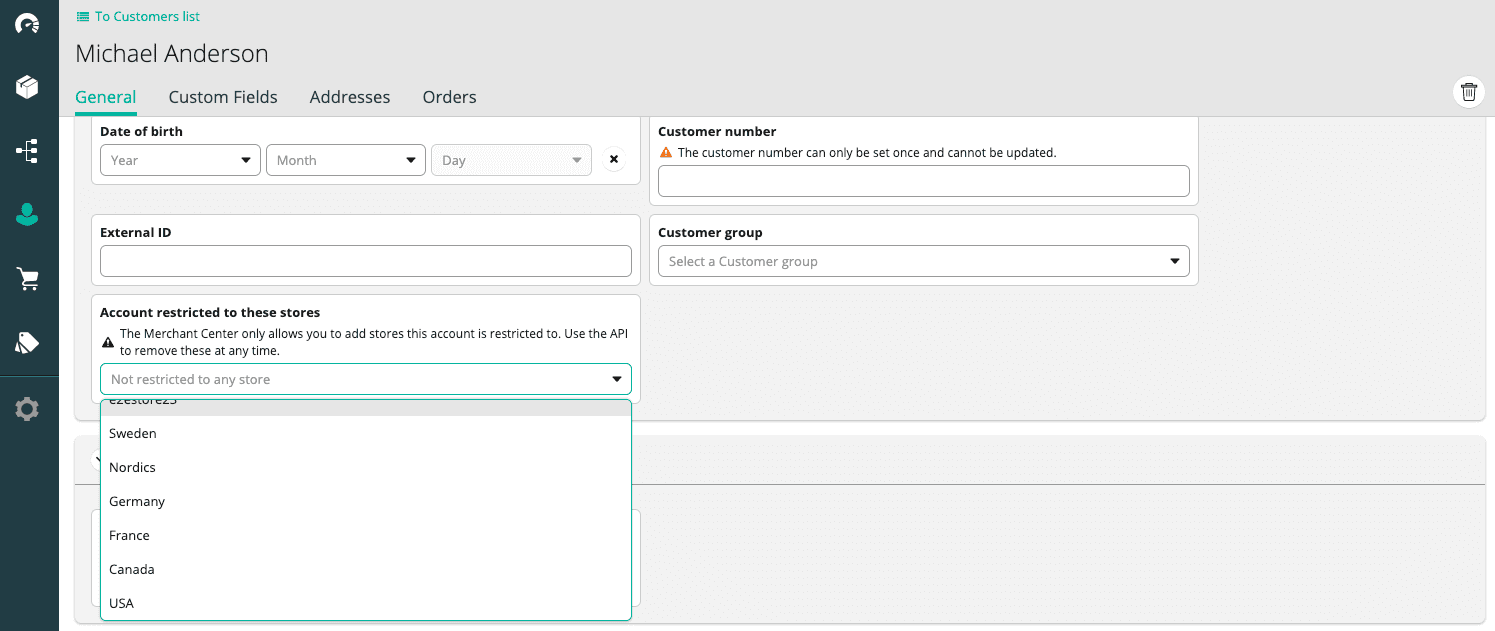Switch to the Custom Fields tab

pos(223,97)
